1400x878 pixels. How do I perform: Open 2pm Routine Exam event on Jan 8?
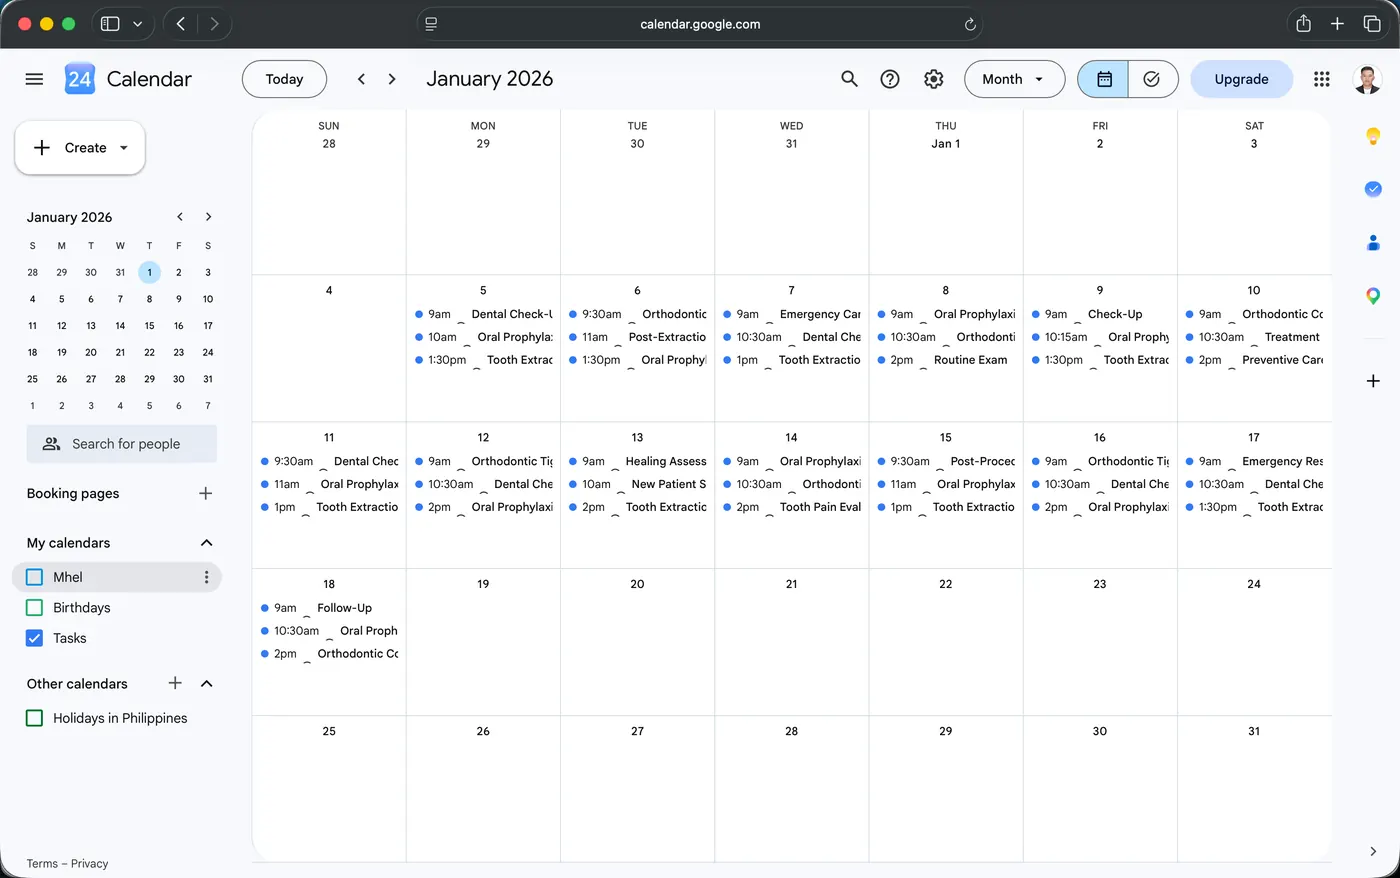945,360
